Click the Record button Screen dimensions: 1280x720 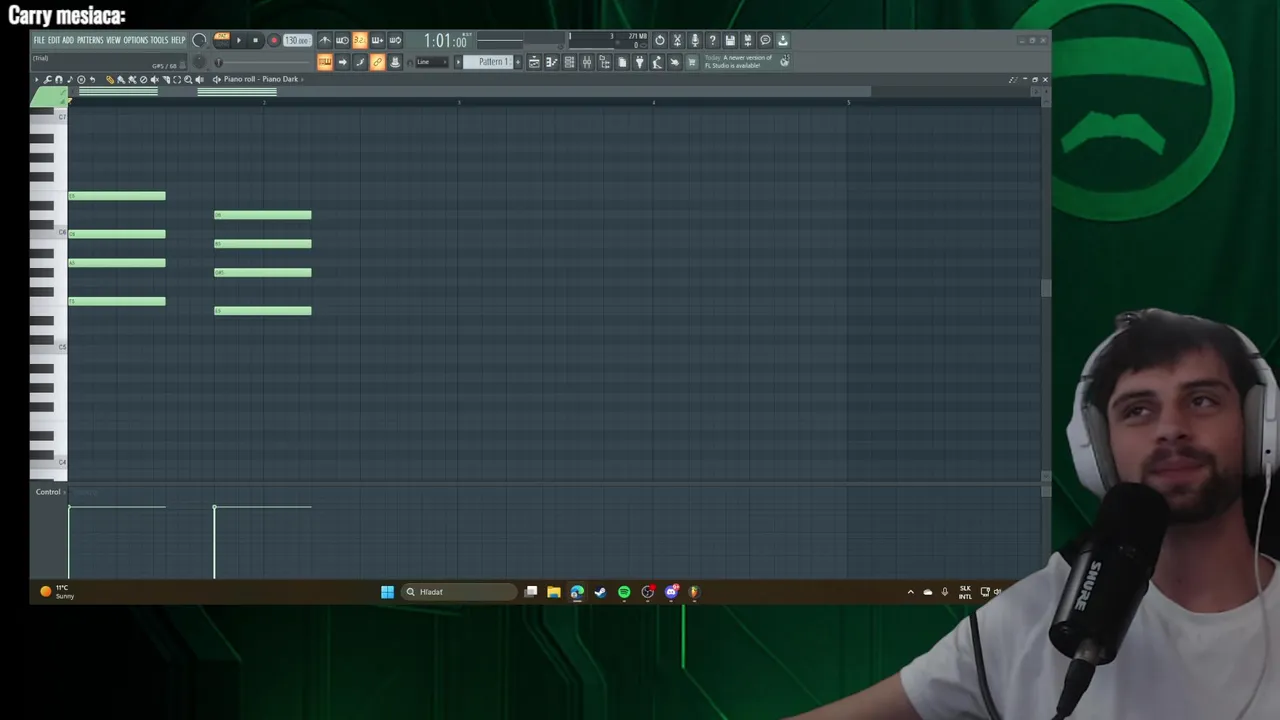[274, 40]
